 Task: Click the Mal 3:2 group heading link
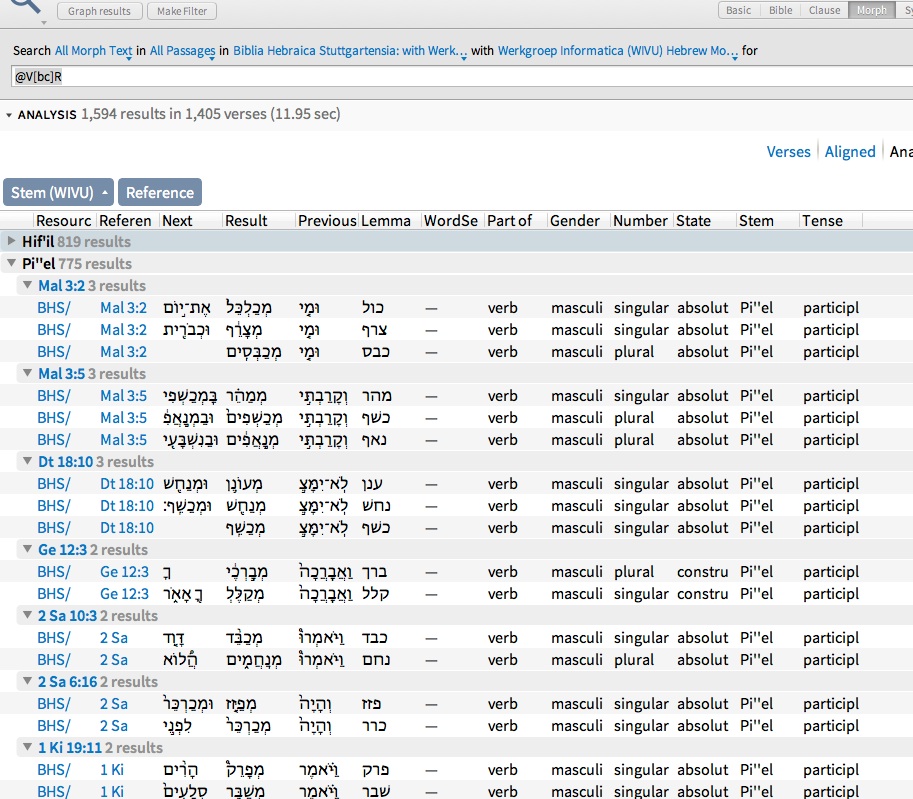pos(62,286)
